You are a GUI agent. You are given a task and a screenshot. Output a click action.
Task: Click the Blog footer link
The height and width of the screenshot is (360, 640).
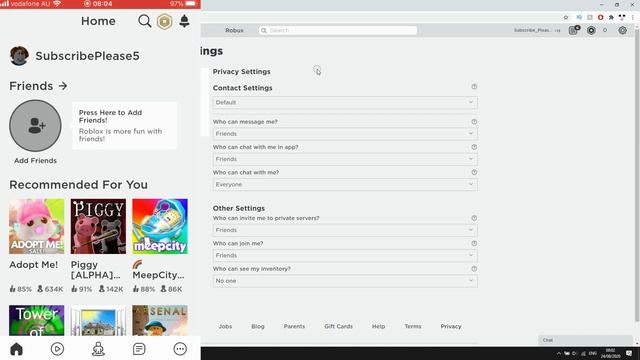[x=258, y=326]
